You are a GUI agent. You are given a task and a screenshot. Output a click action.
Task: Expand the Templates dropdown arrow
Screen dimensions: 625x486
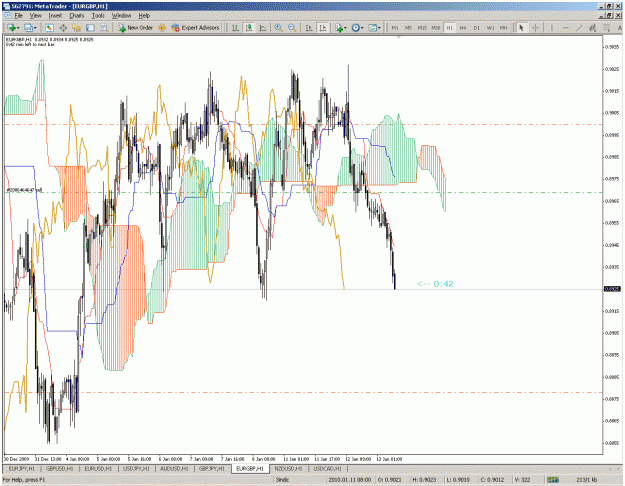tap(379, 28)
